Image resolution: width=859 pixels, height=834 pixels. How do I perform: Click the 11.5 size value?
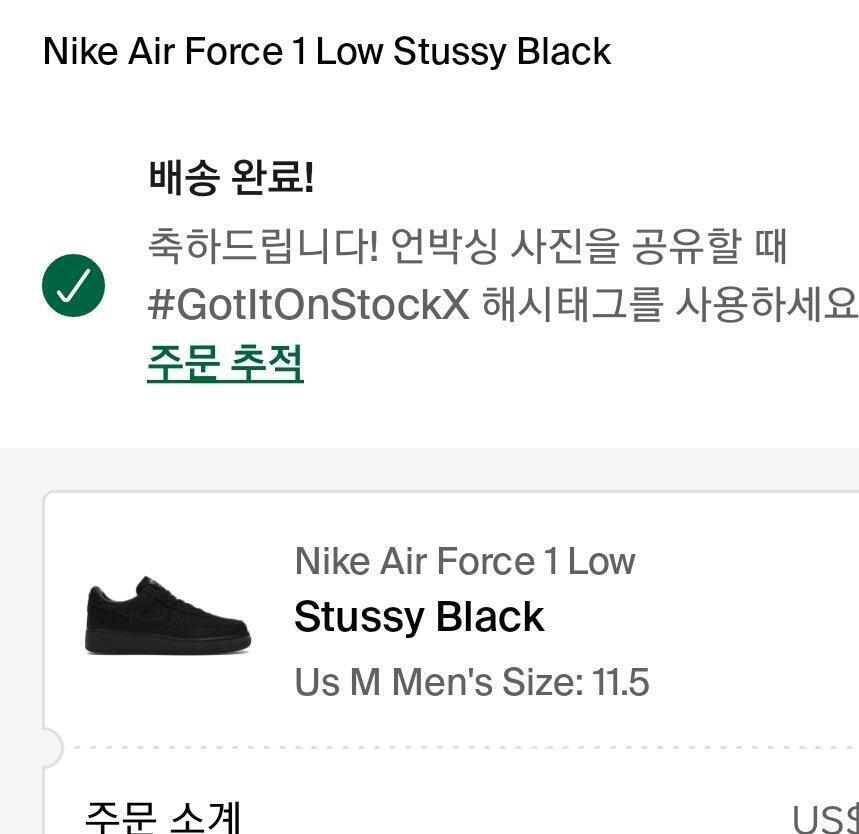[621, 683]
